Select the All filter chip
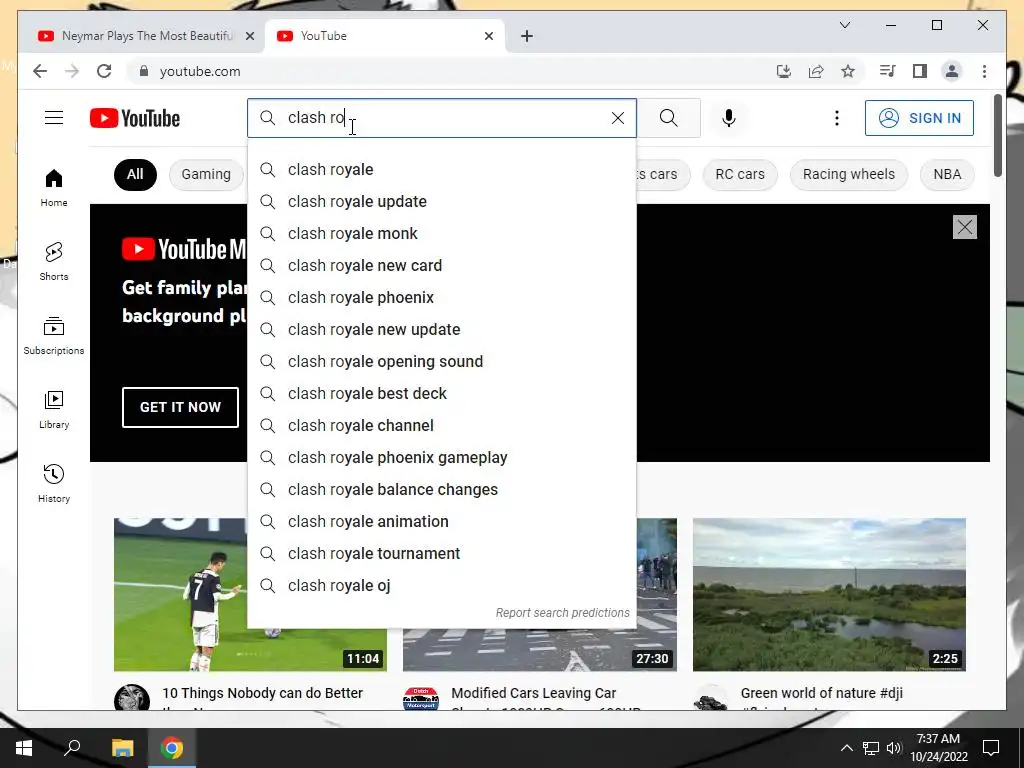The image size is (1024, 768). pos(135,174)
